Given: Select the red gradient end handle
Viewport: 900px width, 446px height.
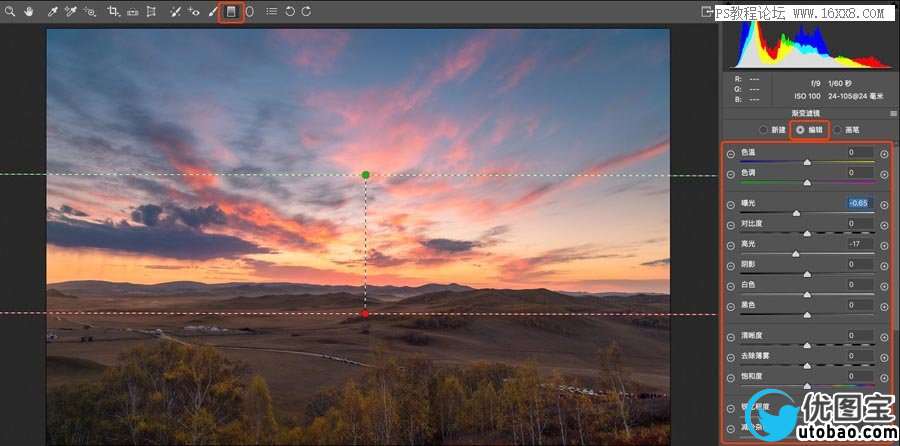Looking at the screenshot, I should coord(365,313).
